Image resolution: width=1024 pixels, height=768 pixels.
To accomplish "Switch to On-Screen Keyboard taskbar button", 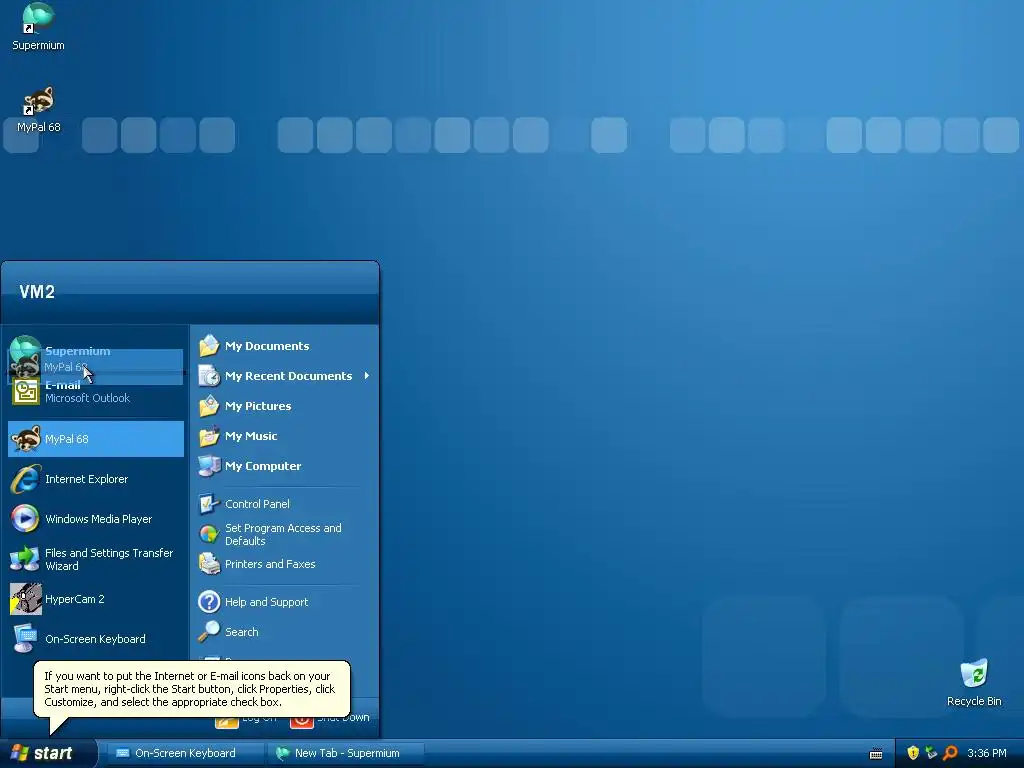I will 185,753.
